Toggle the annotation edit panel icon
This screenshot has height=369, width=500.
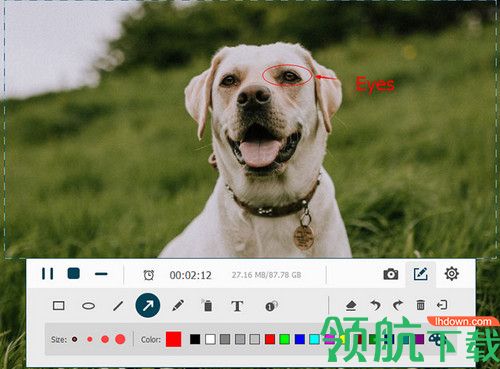click(x=421, y=274)
